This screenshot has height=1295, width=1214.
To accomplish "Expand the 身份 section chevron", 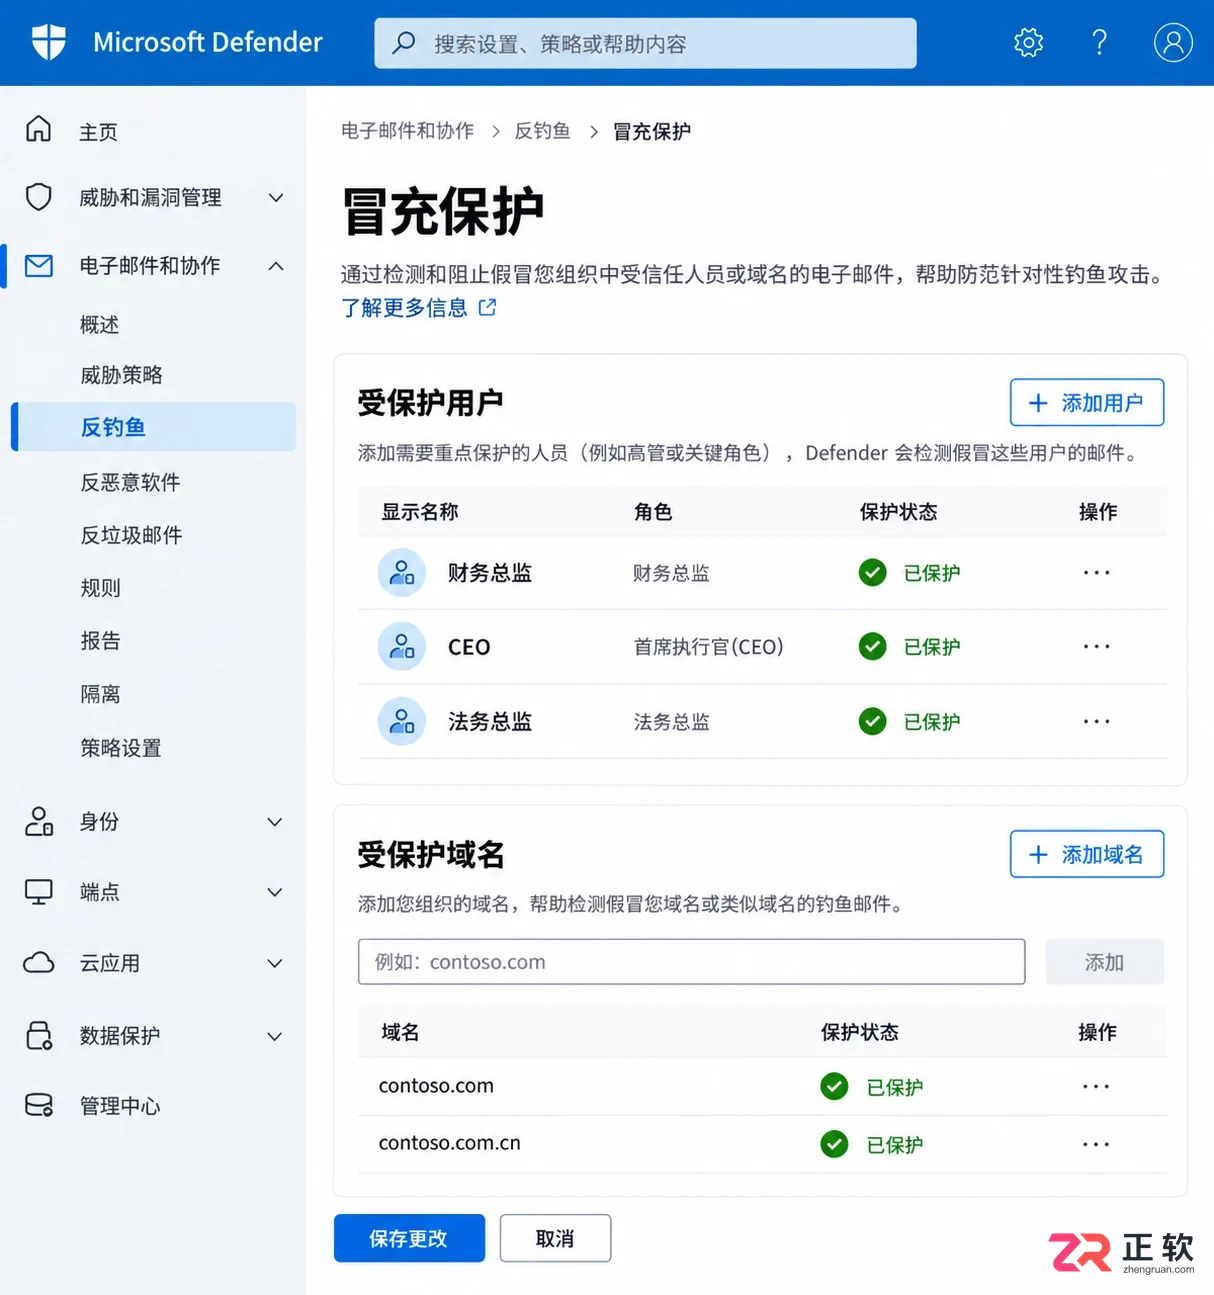I will [x=275, y=822].
